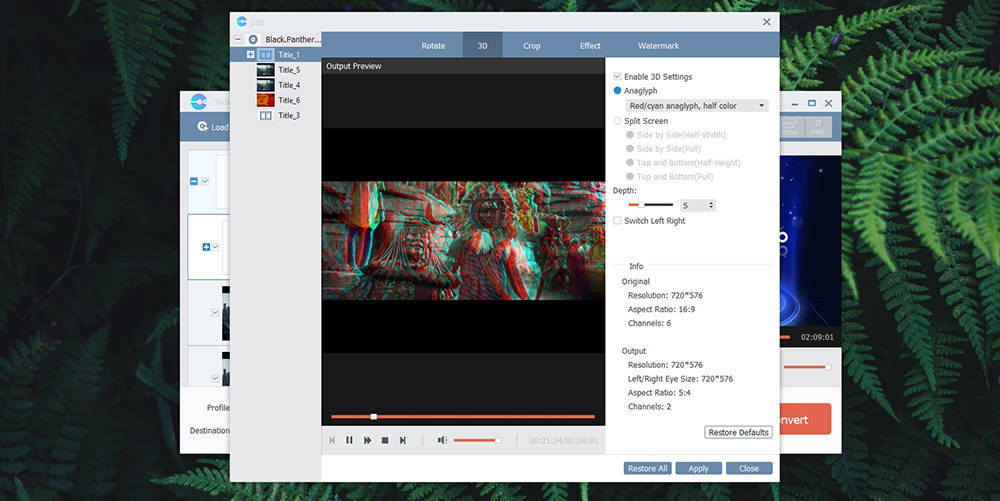Click the Restore Defaults button
Image resolution: width=1000 pixels, height=501 pixels.
point(739,432)
